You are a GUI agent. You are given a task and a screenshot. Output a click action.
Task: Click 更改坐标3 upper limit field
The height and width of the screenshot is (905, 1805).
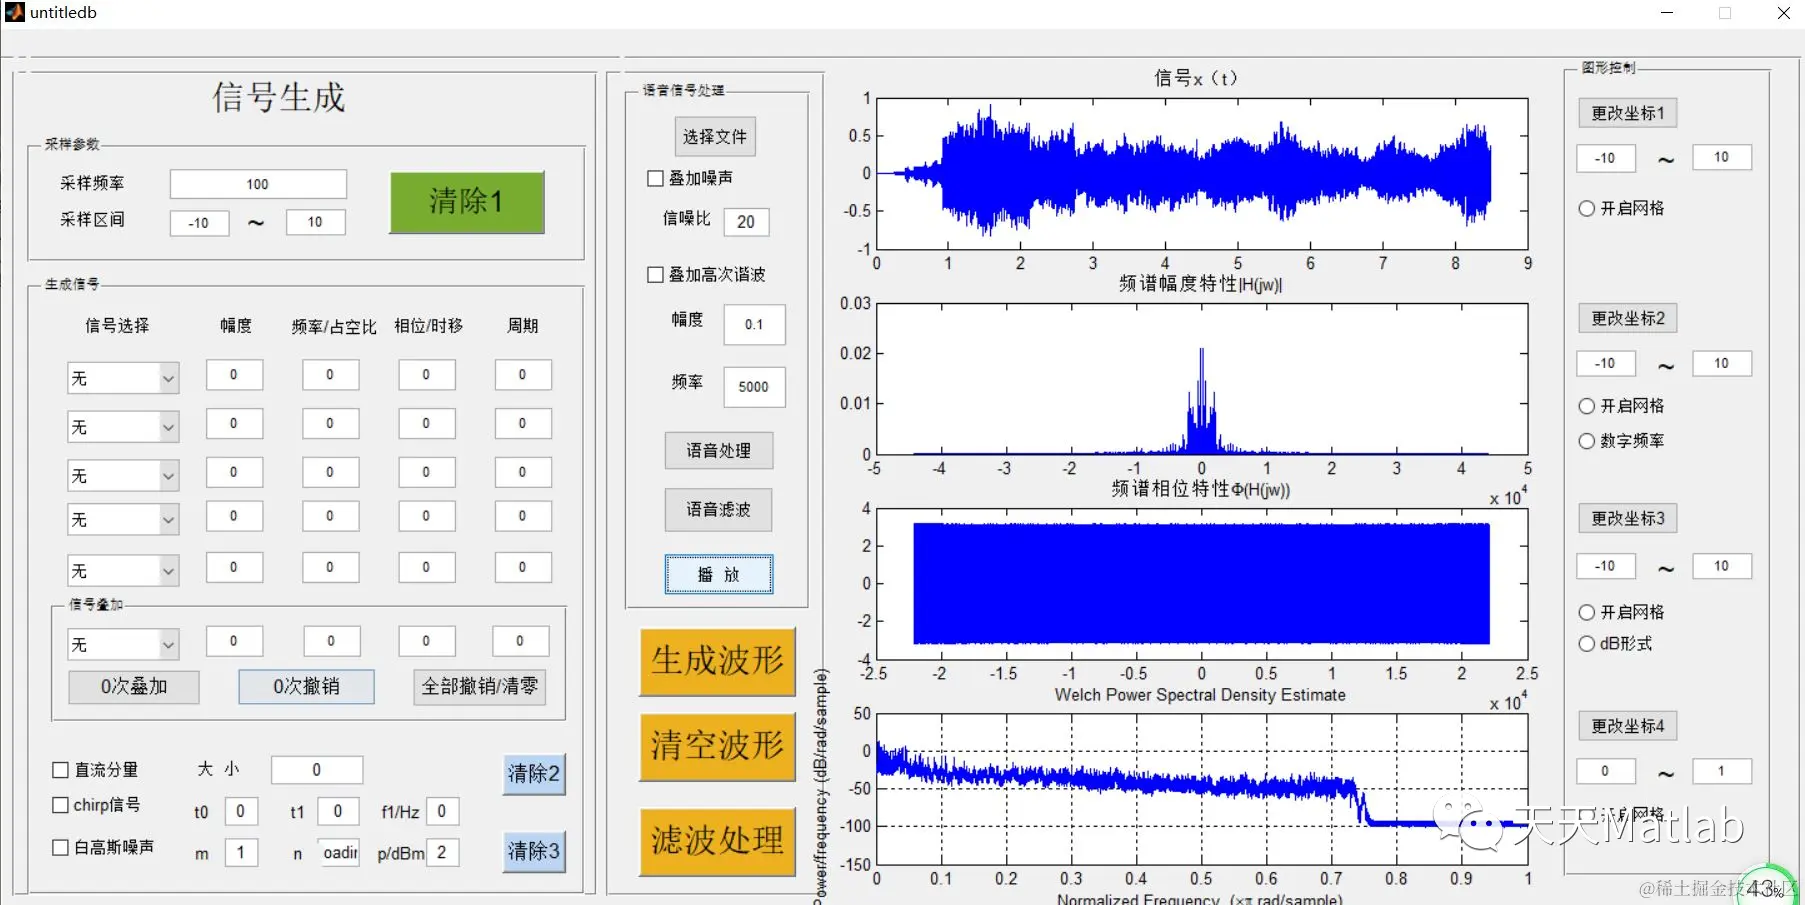[1721, 566]
